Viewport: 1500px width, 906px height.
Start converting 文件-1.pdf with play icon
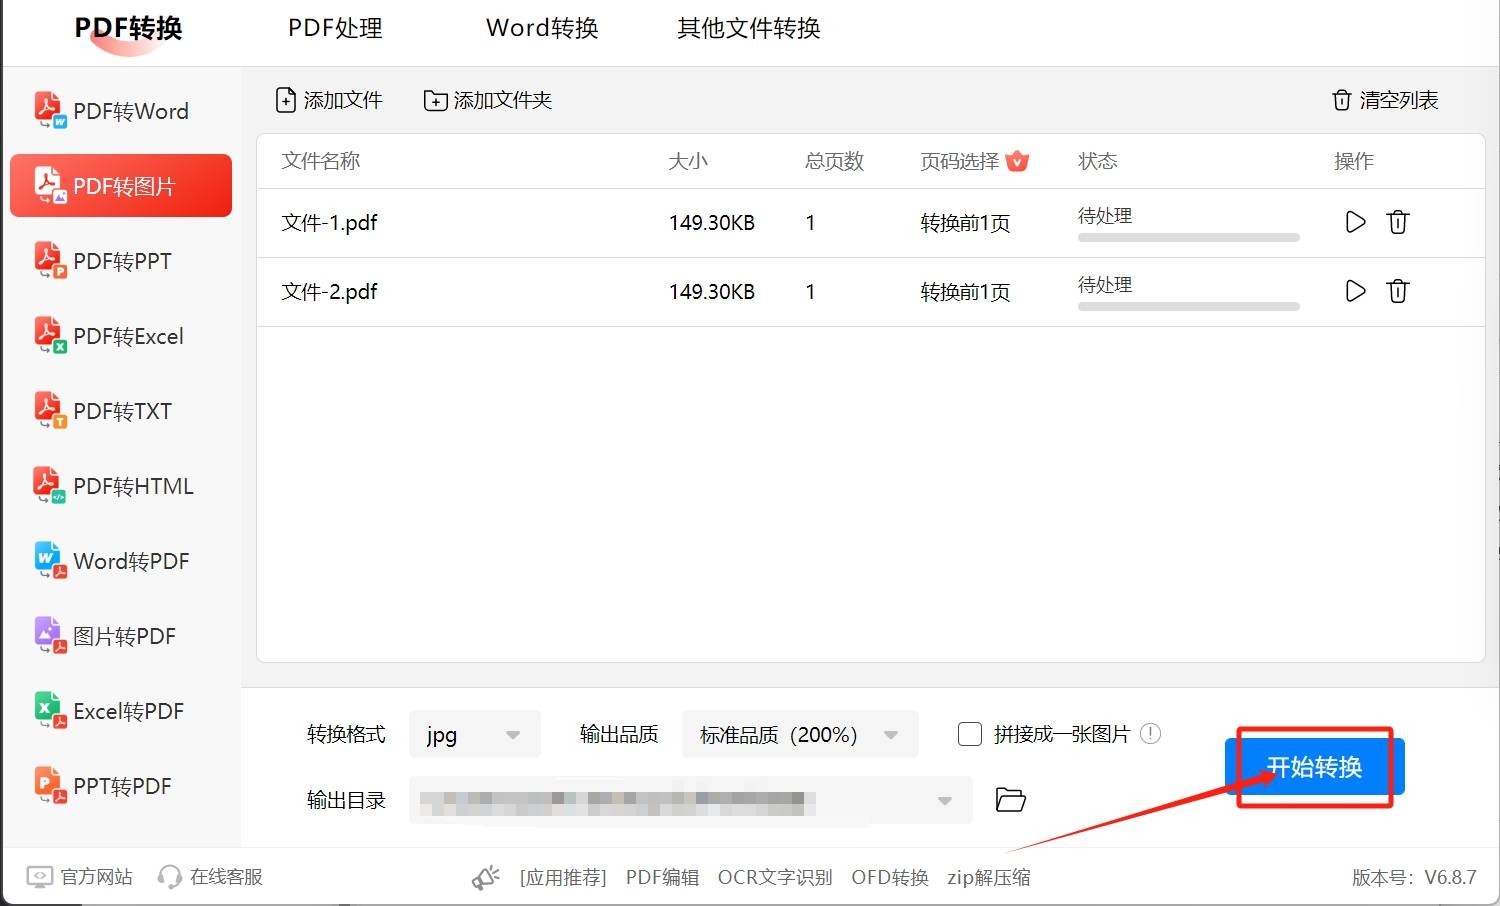point(1355,222)
